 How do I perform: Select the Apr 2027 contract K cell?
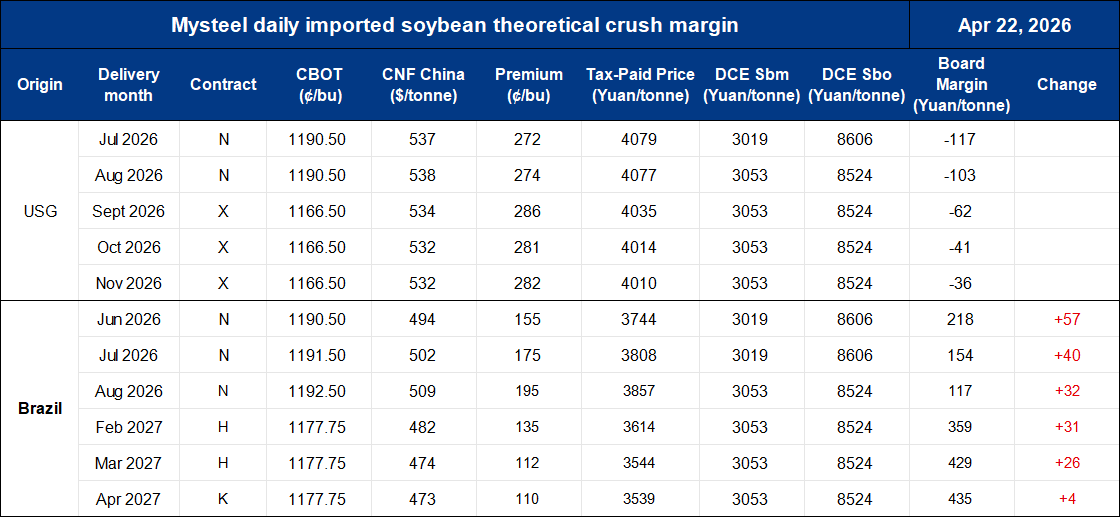223,499
